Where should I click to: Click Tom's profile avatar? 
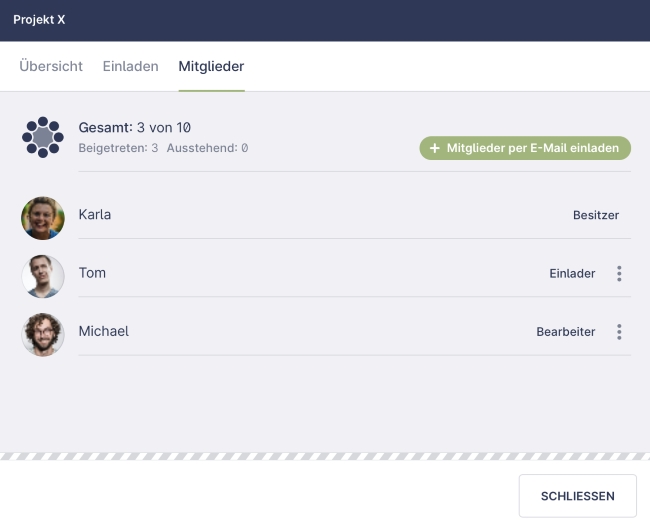pyautogui.click(x=43, y=275)
